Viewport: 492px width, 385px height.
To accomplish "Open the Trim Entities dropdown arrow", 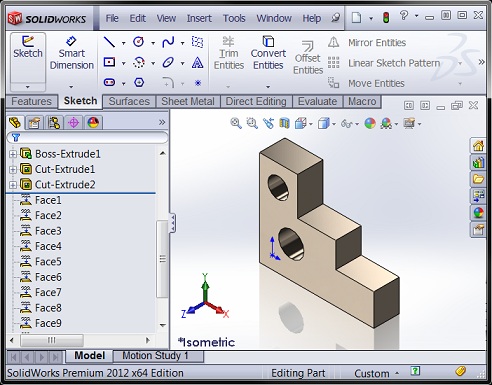I will pos(228,87).
